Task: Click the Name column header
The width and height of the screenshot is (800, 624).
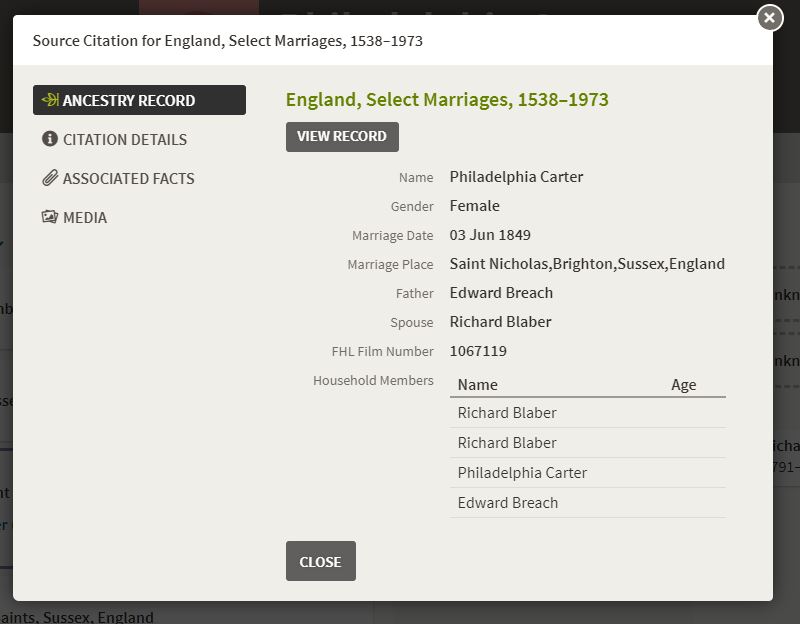Action: tap(477, 384)
